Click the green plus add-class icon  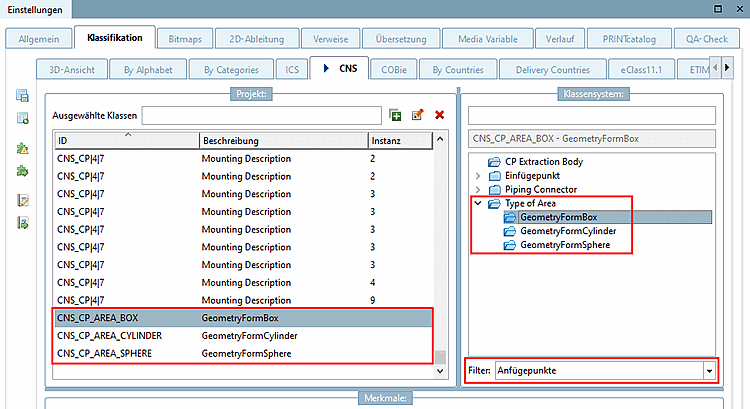[396, 115]
